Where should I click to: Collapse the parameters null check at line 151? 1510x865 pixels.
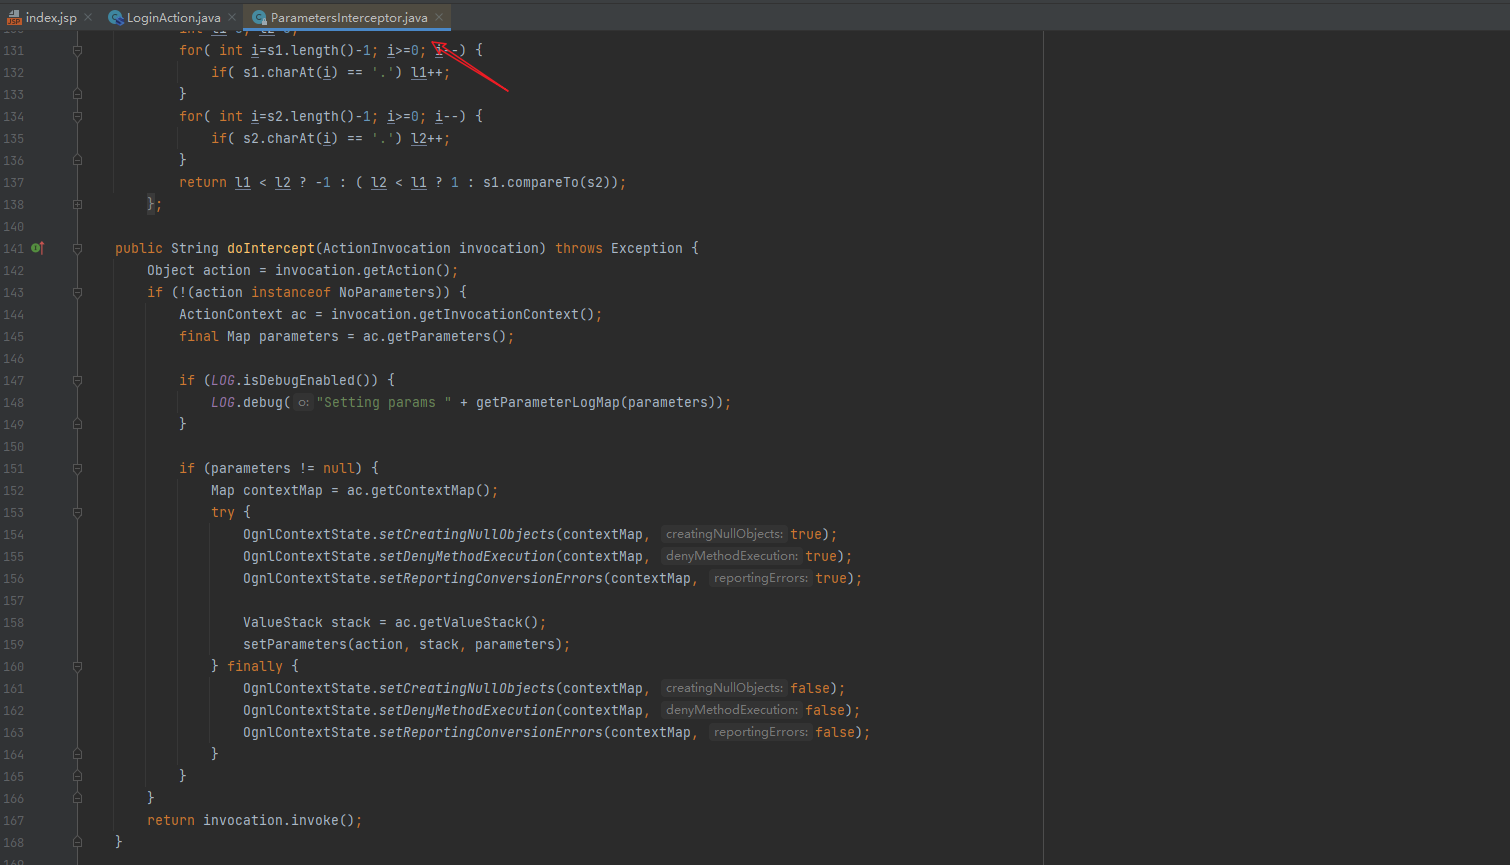click(77, 468)
